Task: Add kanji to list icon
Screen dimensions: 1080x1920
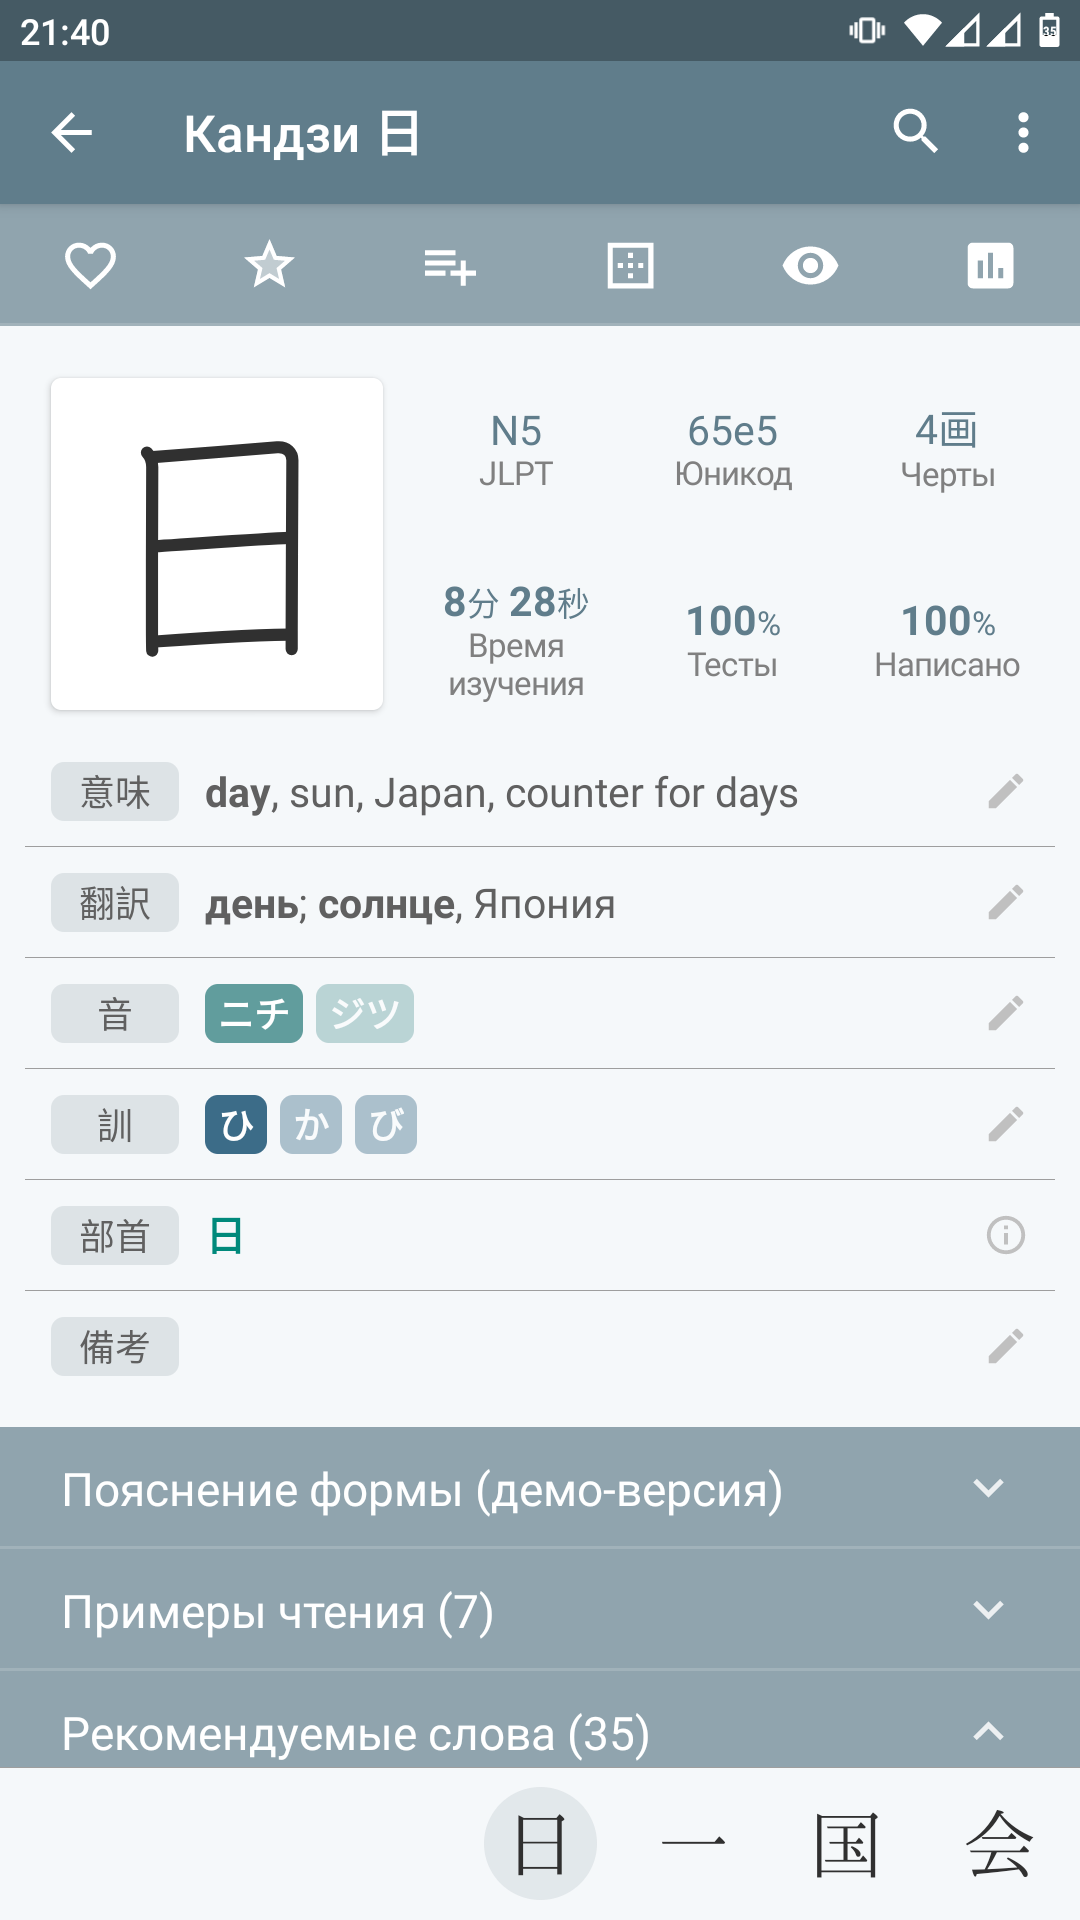Action: [x=449, y=266]
